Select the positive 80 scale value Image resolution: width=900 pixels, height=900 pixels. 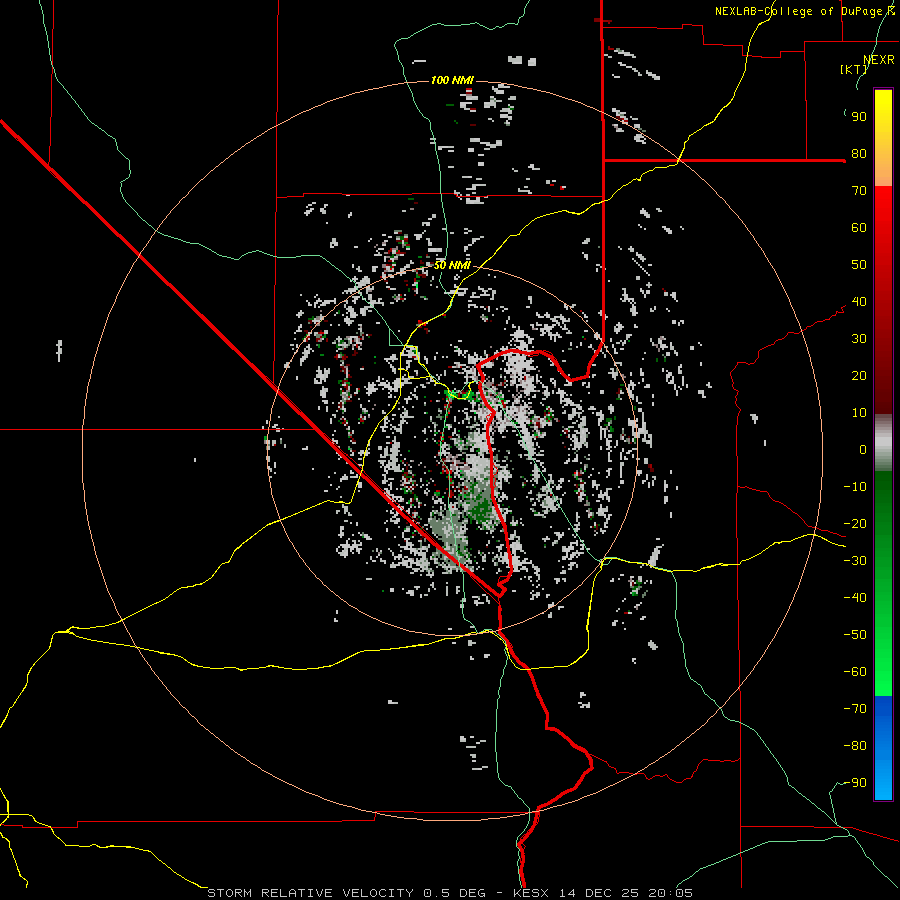click(x=859, y=154)
